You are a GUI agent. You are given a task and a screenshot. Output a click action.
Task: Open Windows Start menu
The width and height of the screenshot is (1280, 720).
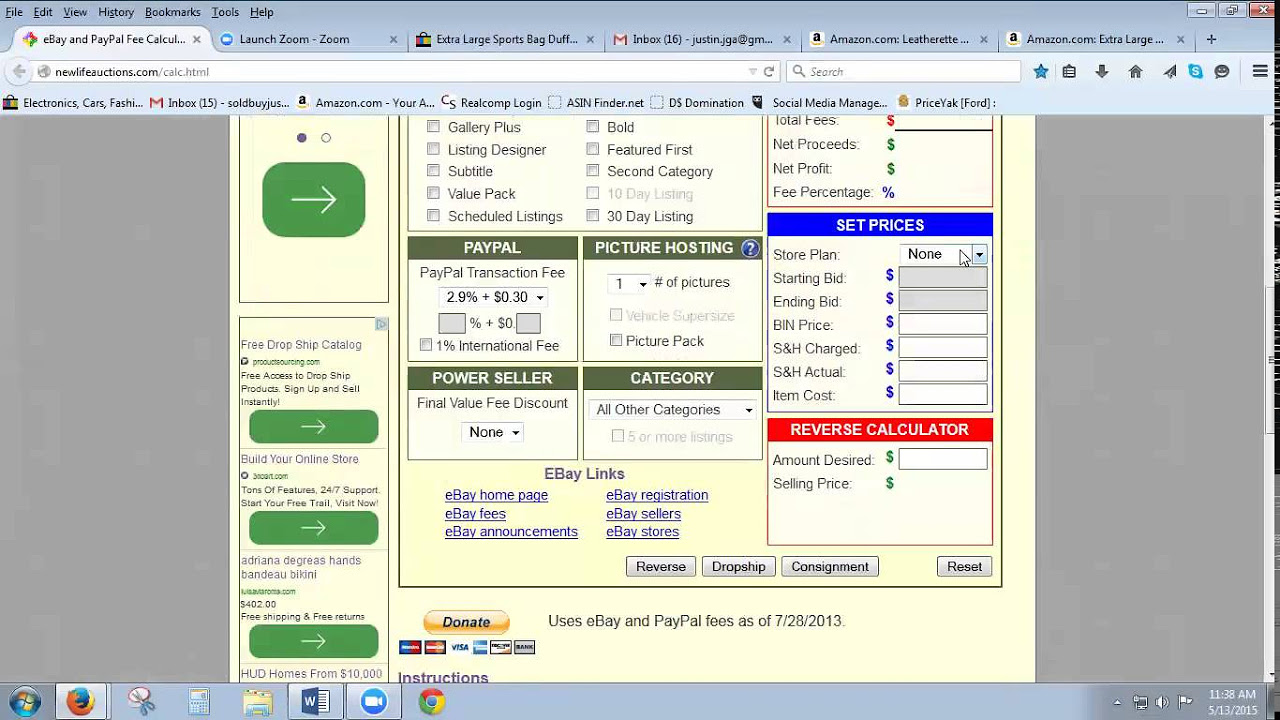click(25, 701)
